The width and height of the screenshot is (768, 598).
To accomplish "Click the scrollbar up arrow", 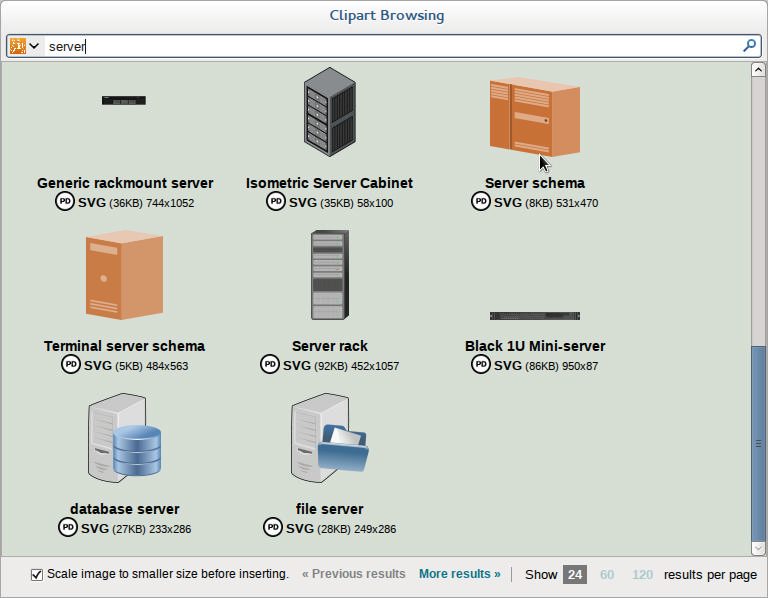I will 758,70.
